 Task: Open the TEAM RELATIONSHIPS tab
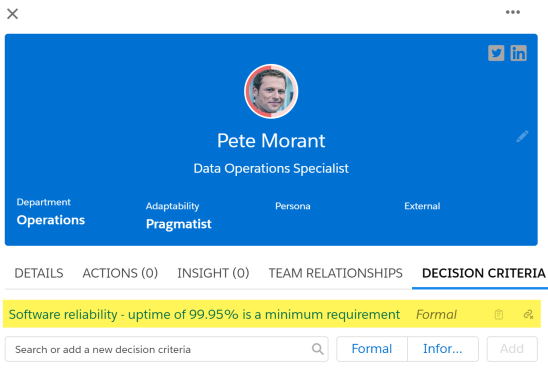tap(336, 273)
